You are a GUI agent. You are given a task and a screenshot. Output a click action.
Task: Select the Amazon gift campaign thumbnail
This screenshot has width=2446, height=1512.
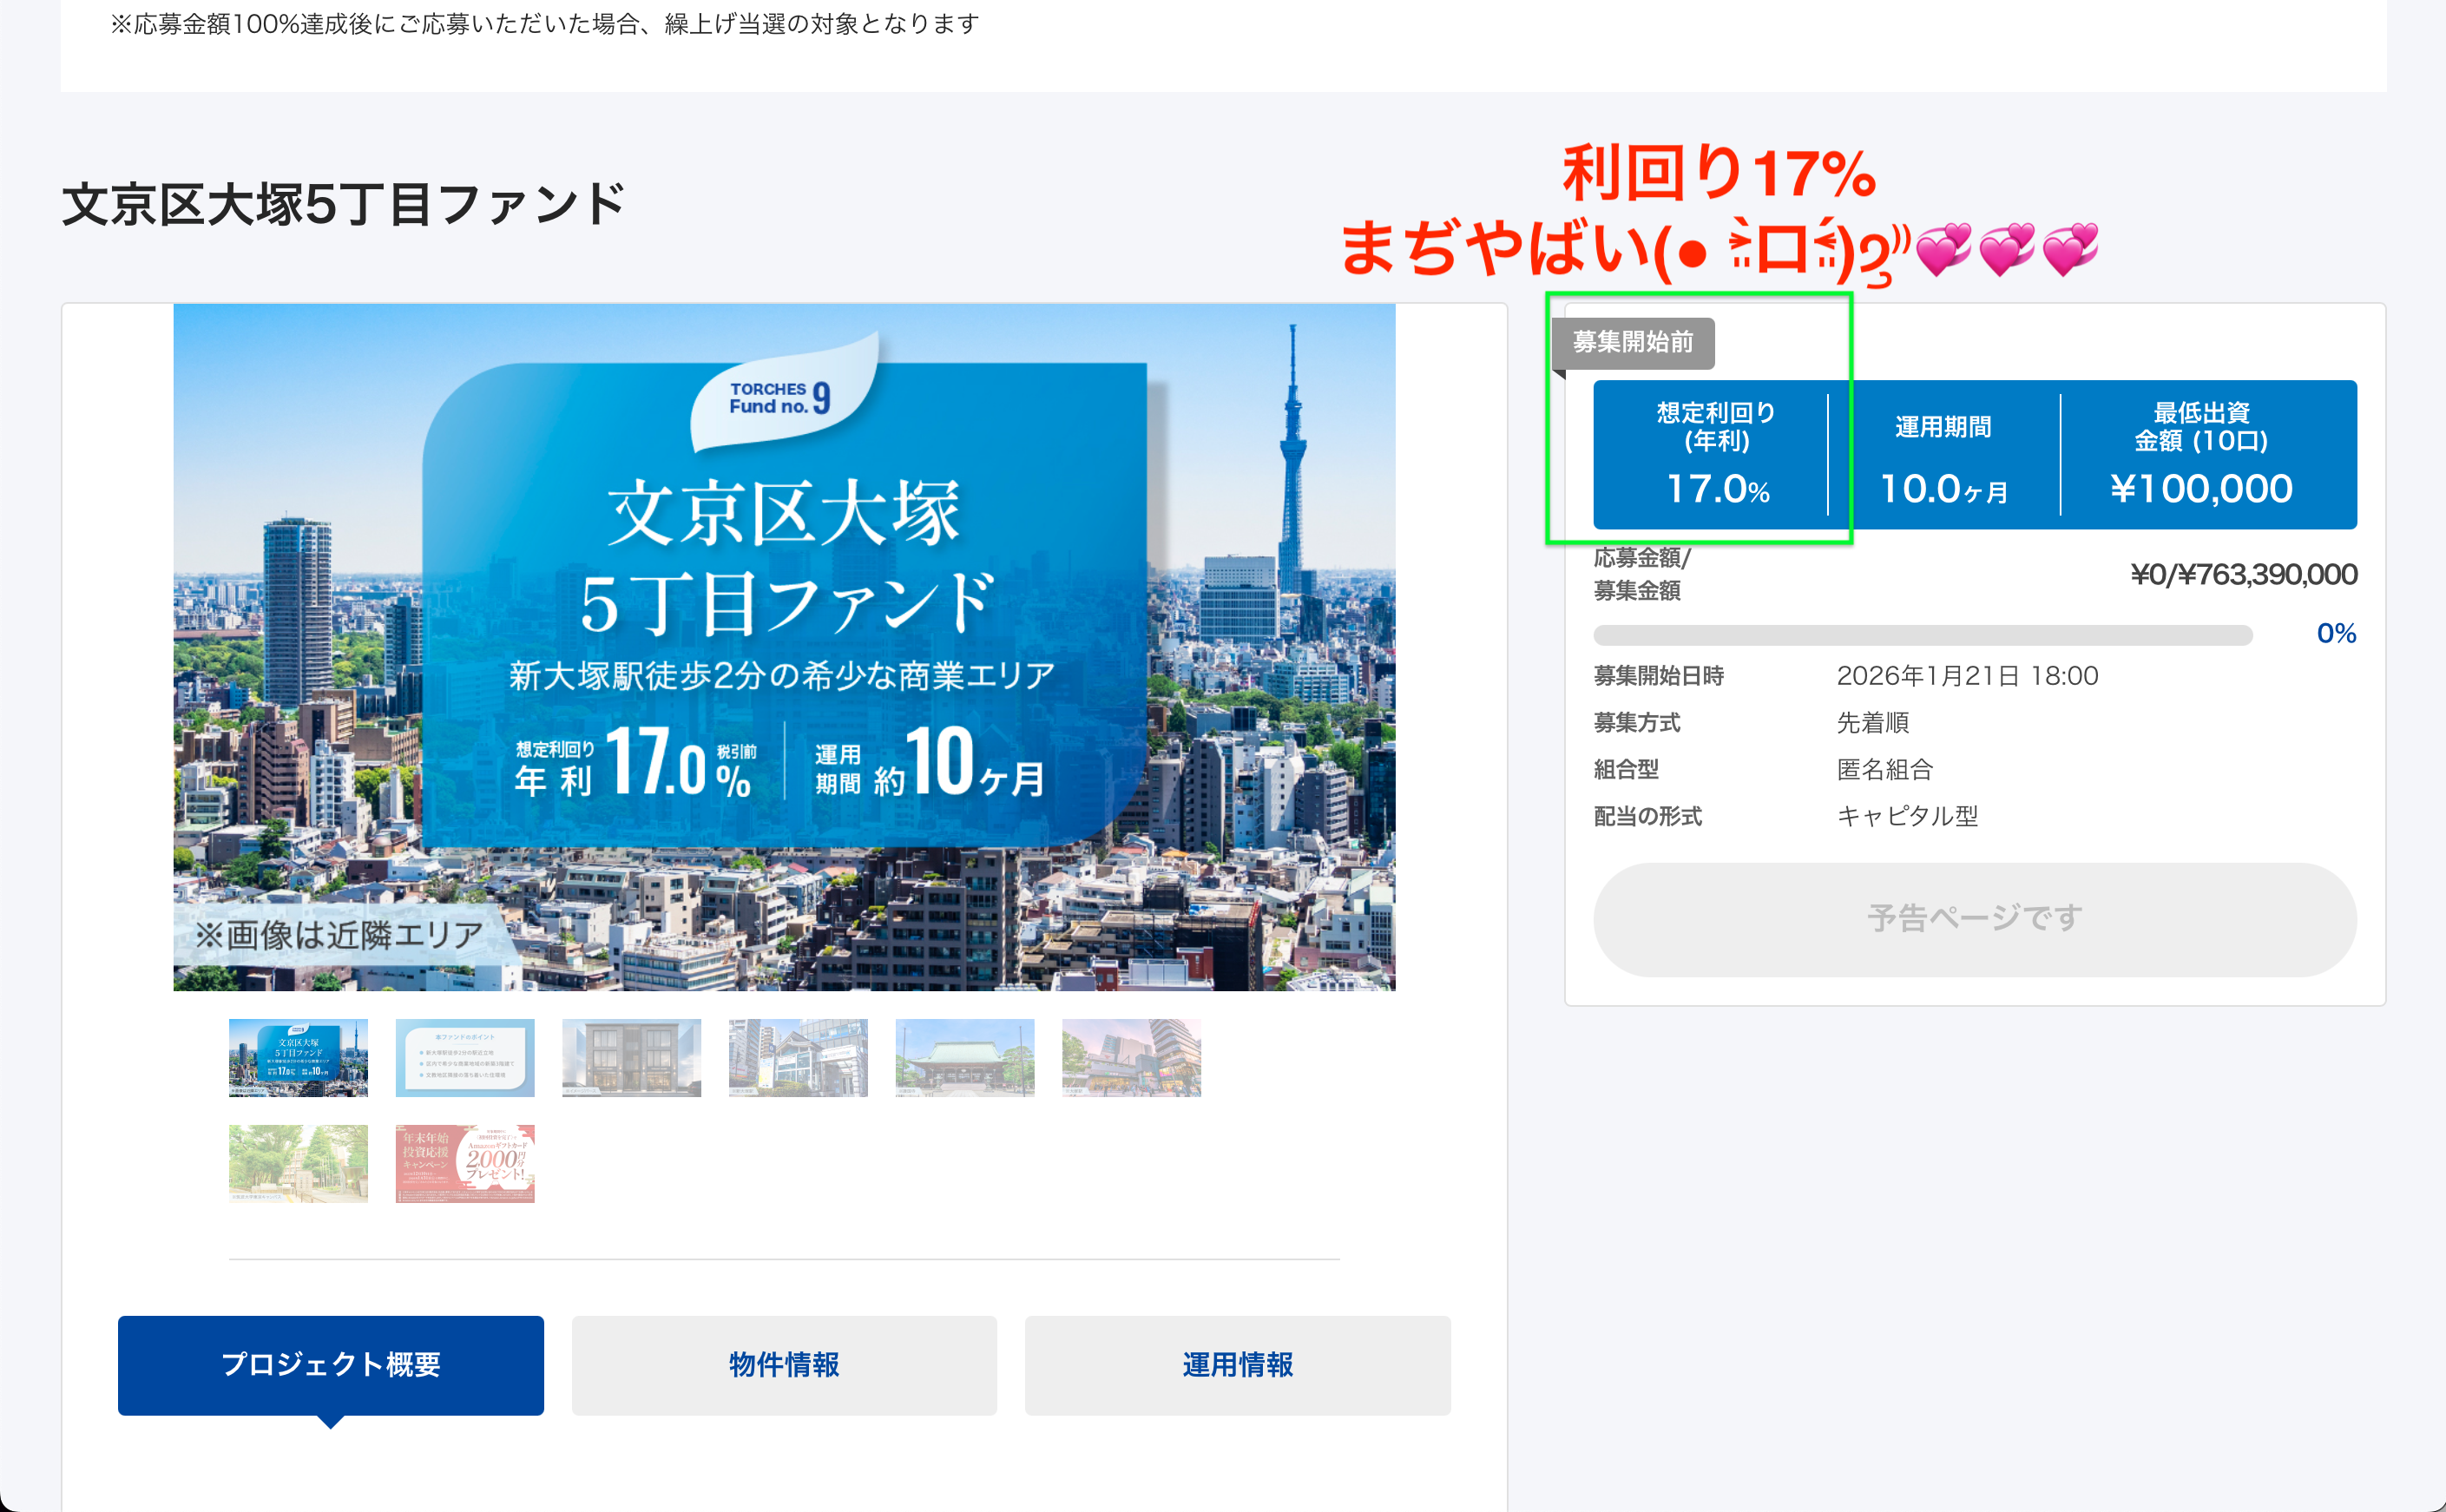click(465, 1163)
